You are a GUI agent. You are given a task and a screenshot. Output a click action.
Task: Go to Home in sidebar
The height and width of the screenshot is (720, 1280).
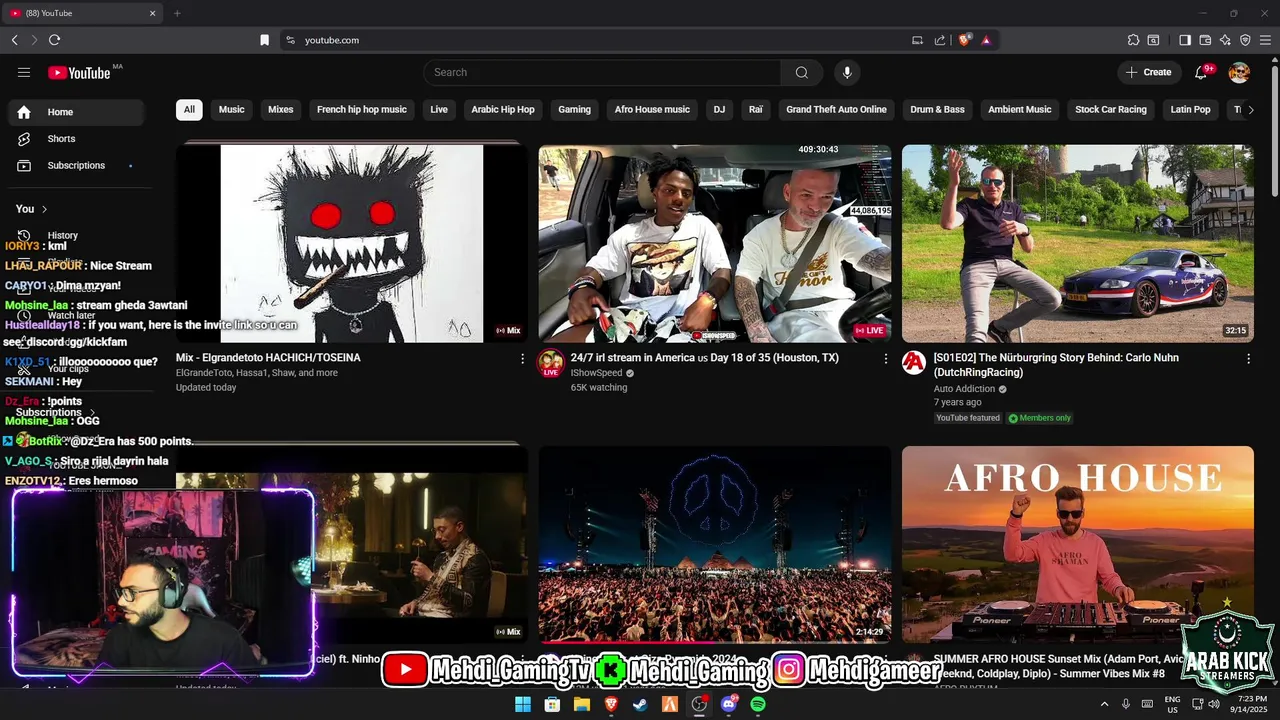(x=76, y=112)
